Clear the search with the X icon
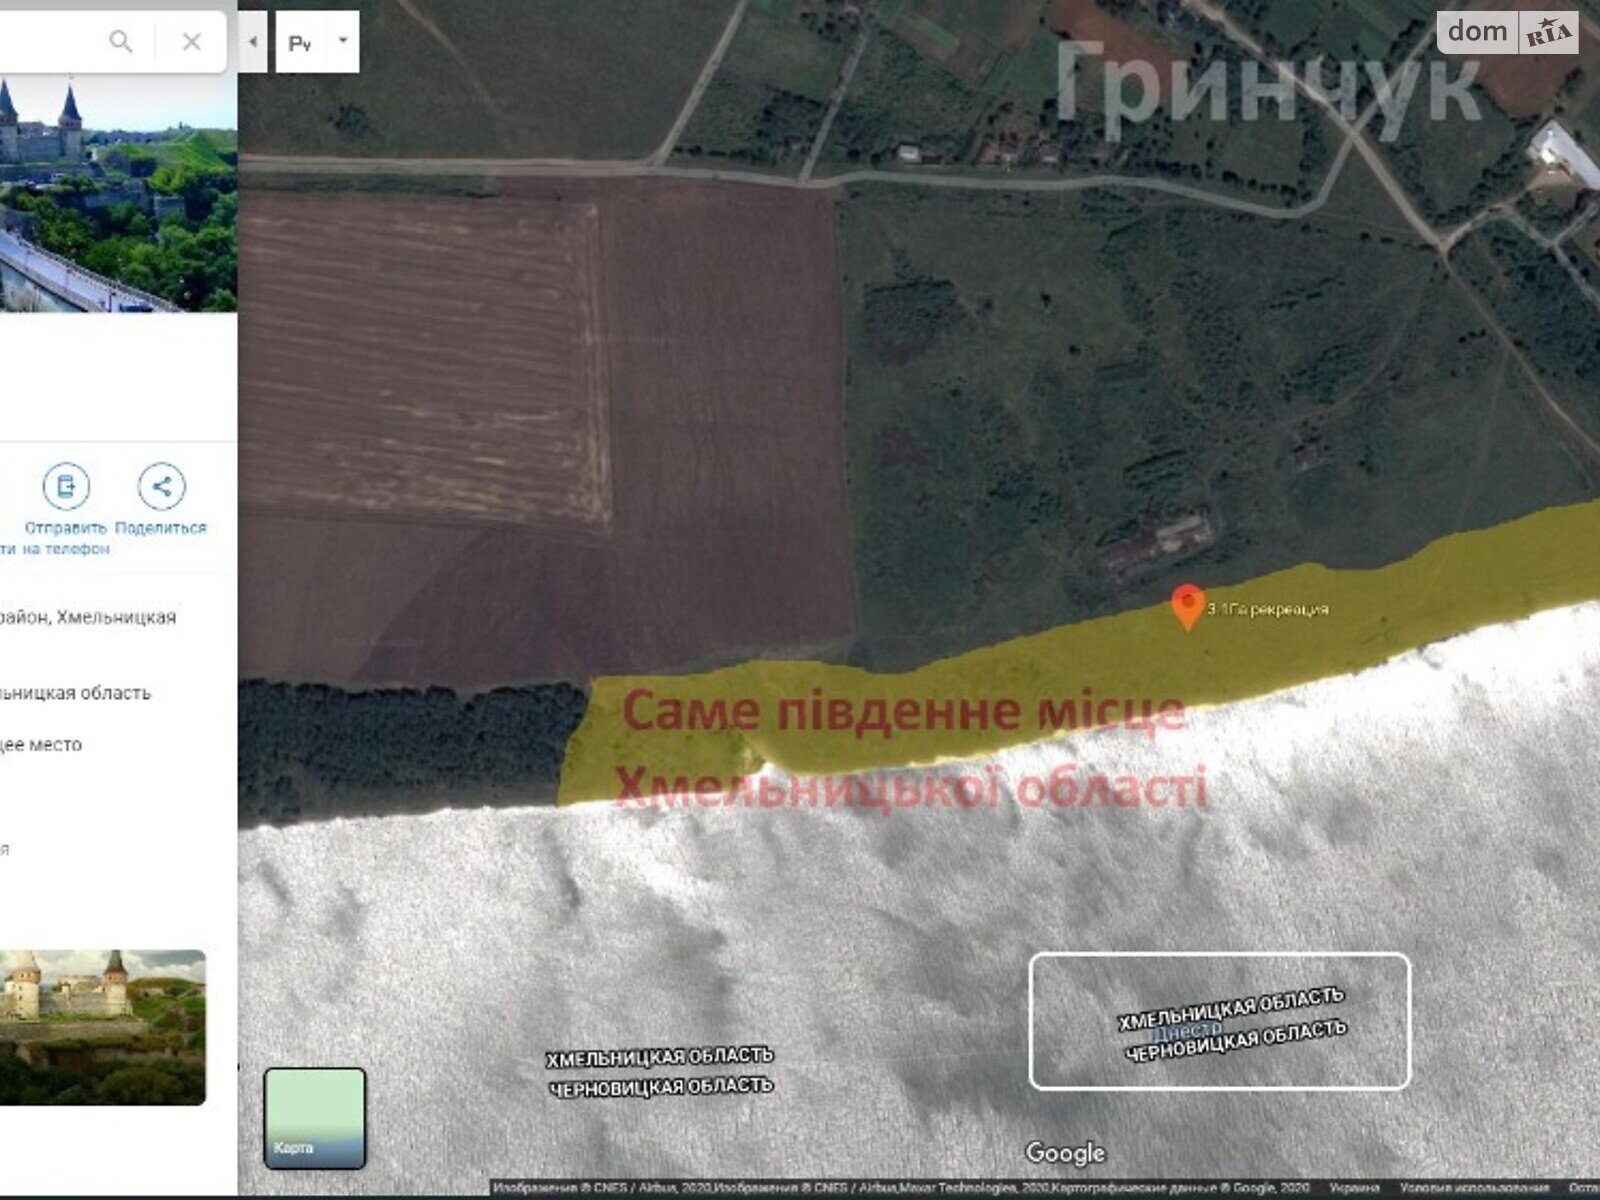Viewport: 1600px width, 1200px height. [x=191, y=42]
